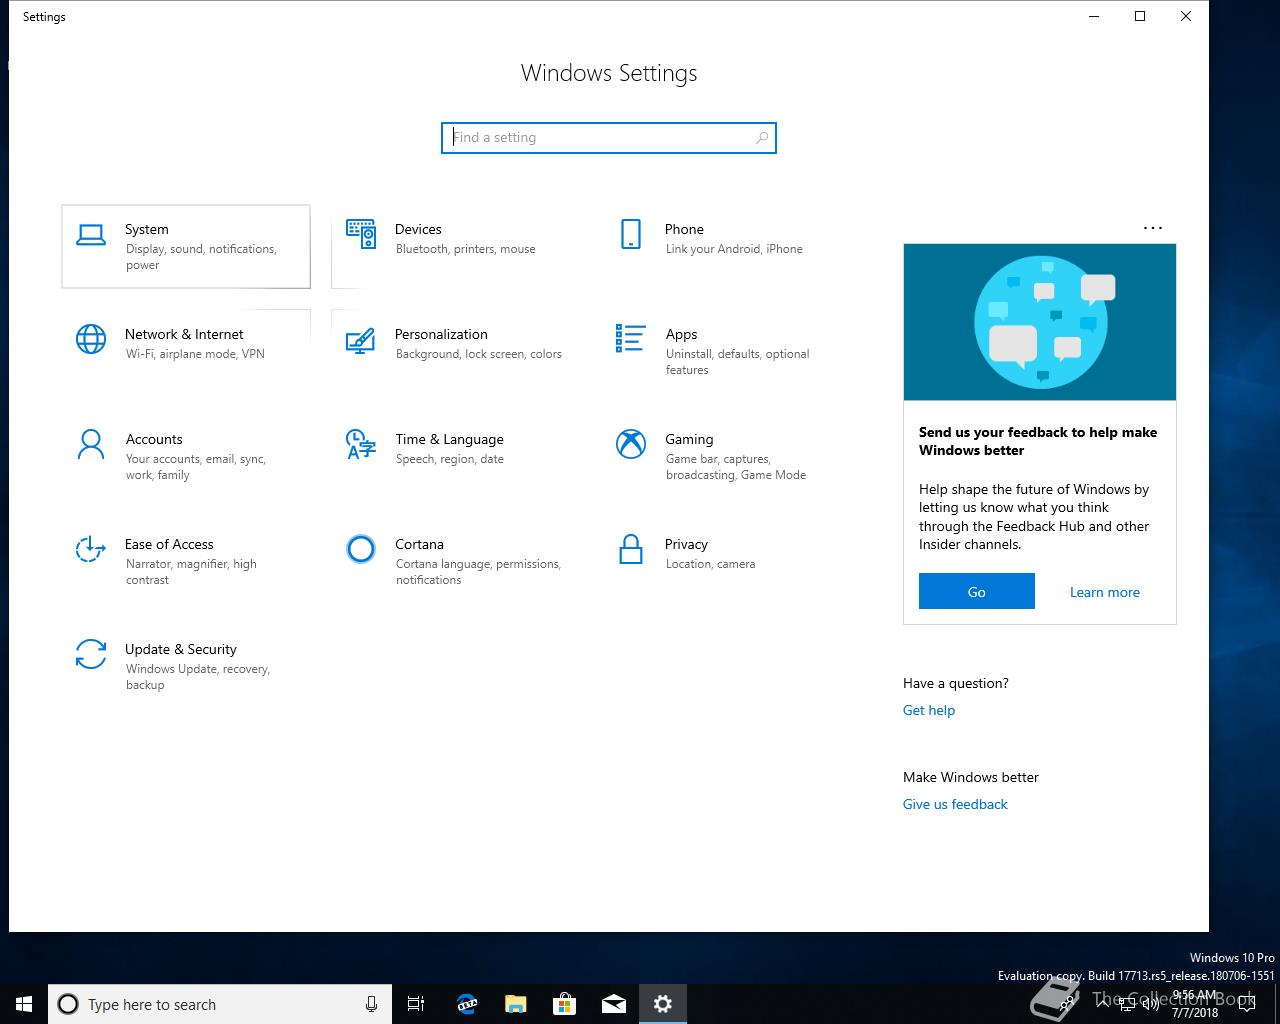Open the three-dot menu above feedback card
The height and width of the screenshot is (1024, 1280).
[1153, 228]
